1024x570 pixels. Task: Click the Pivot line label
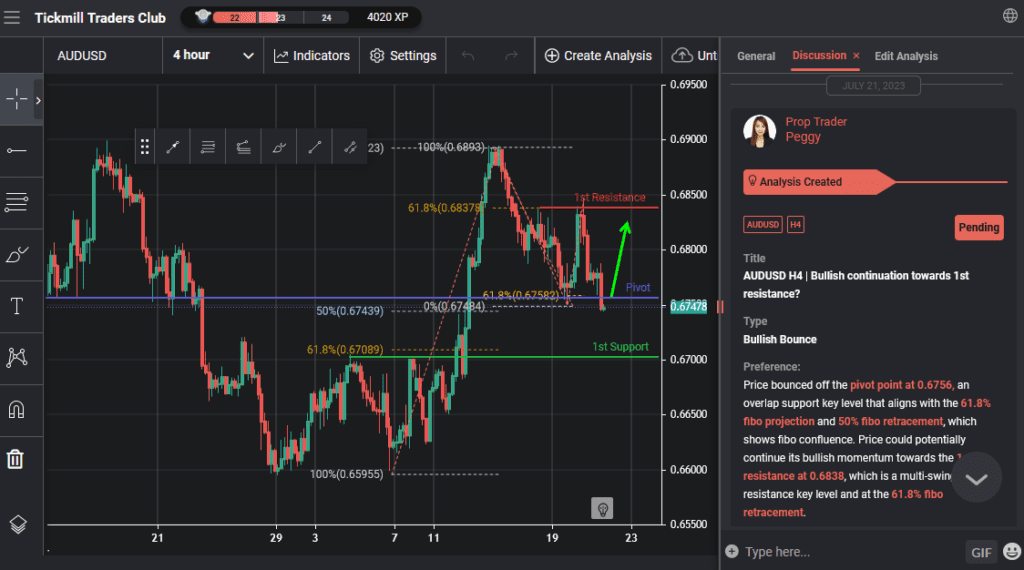(638, 287)
